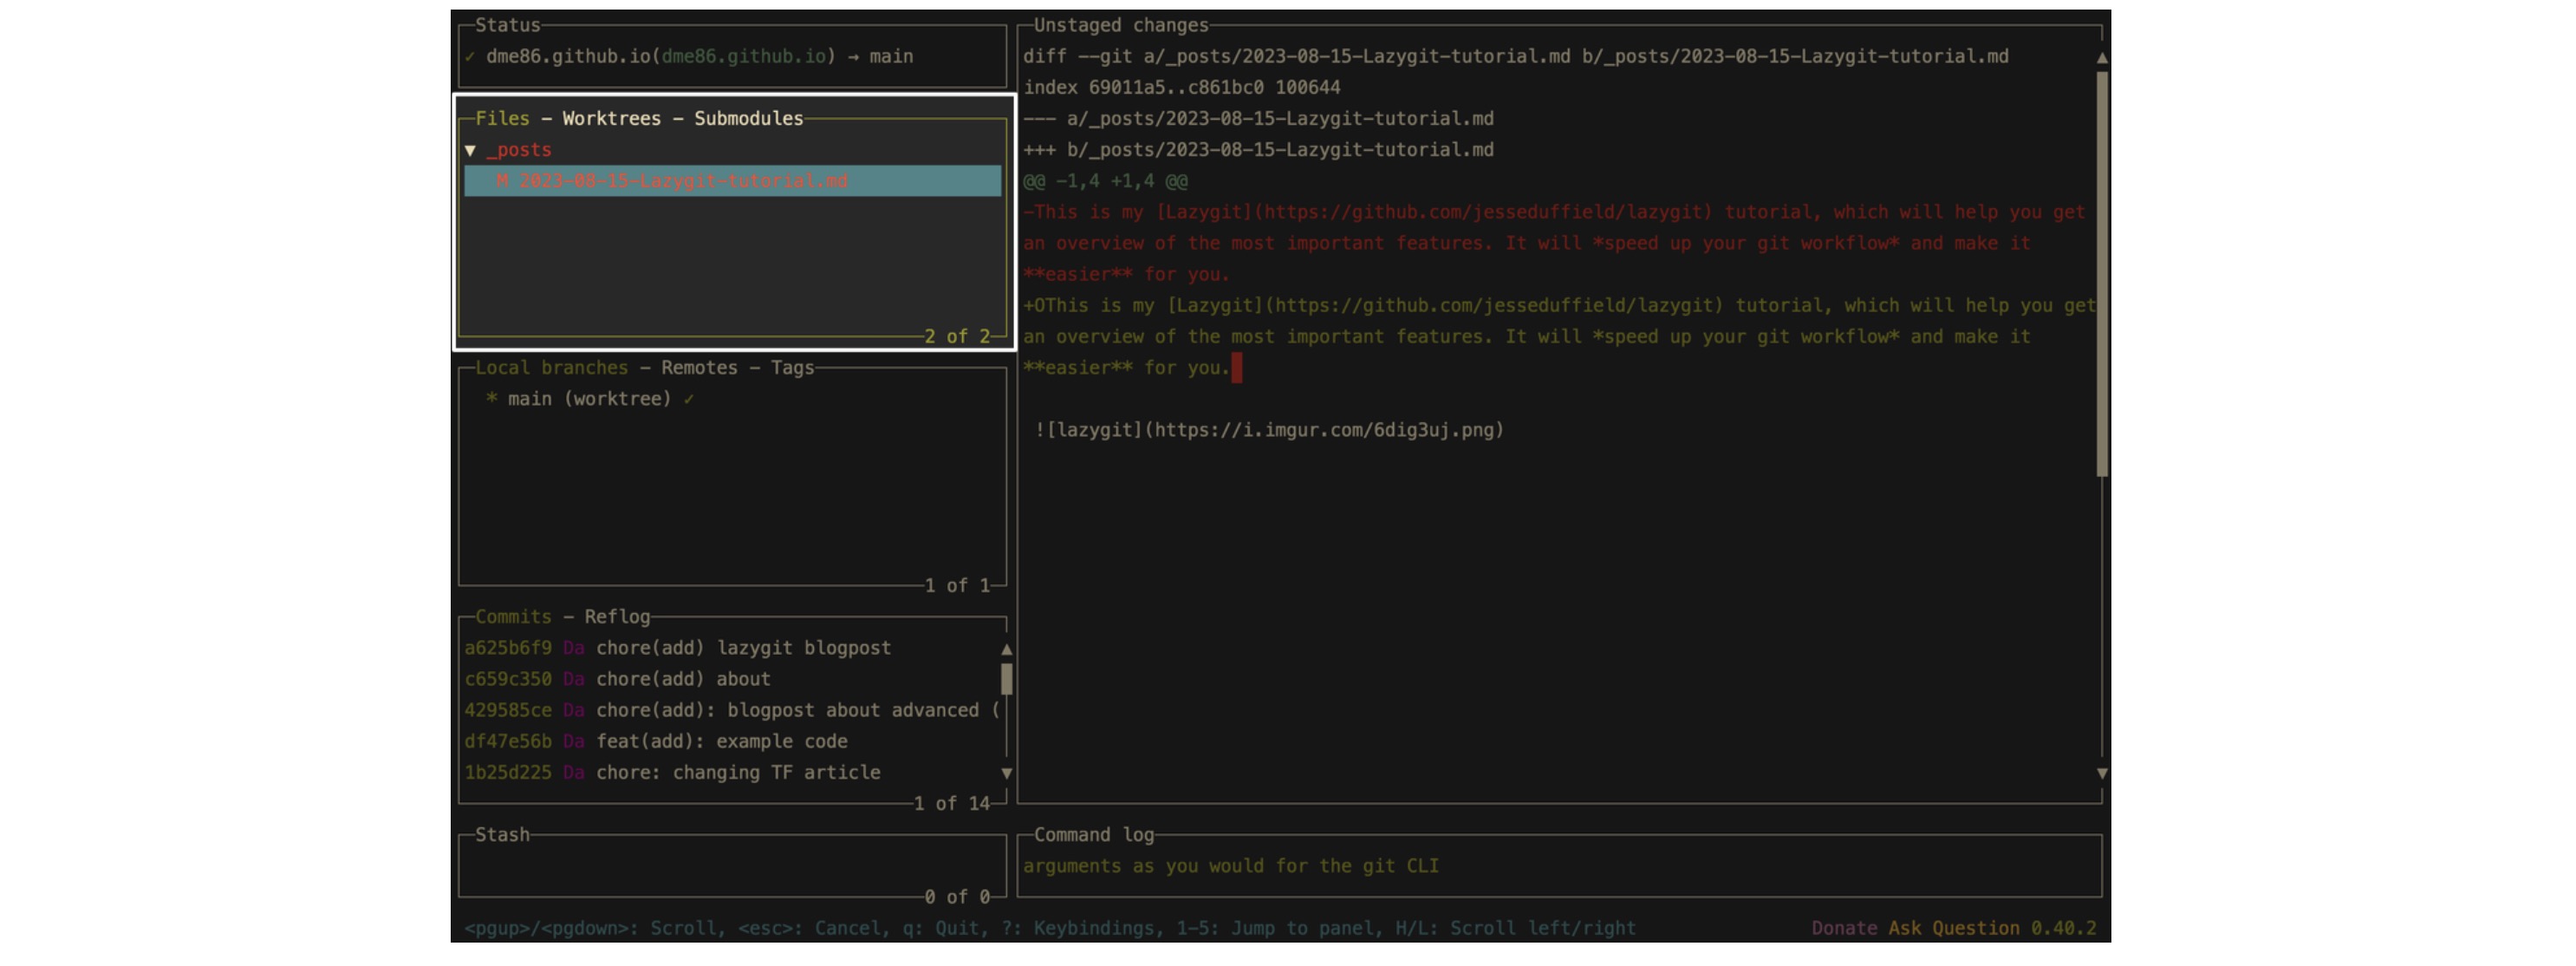The image size is (2576, 966).
Task: Click the '1 of 1' counter in branches panel
Action: click(957, 585)
